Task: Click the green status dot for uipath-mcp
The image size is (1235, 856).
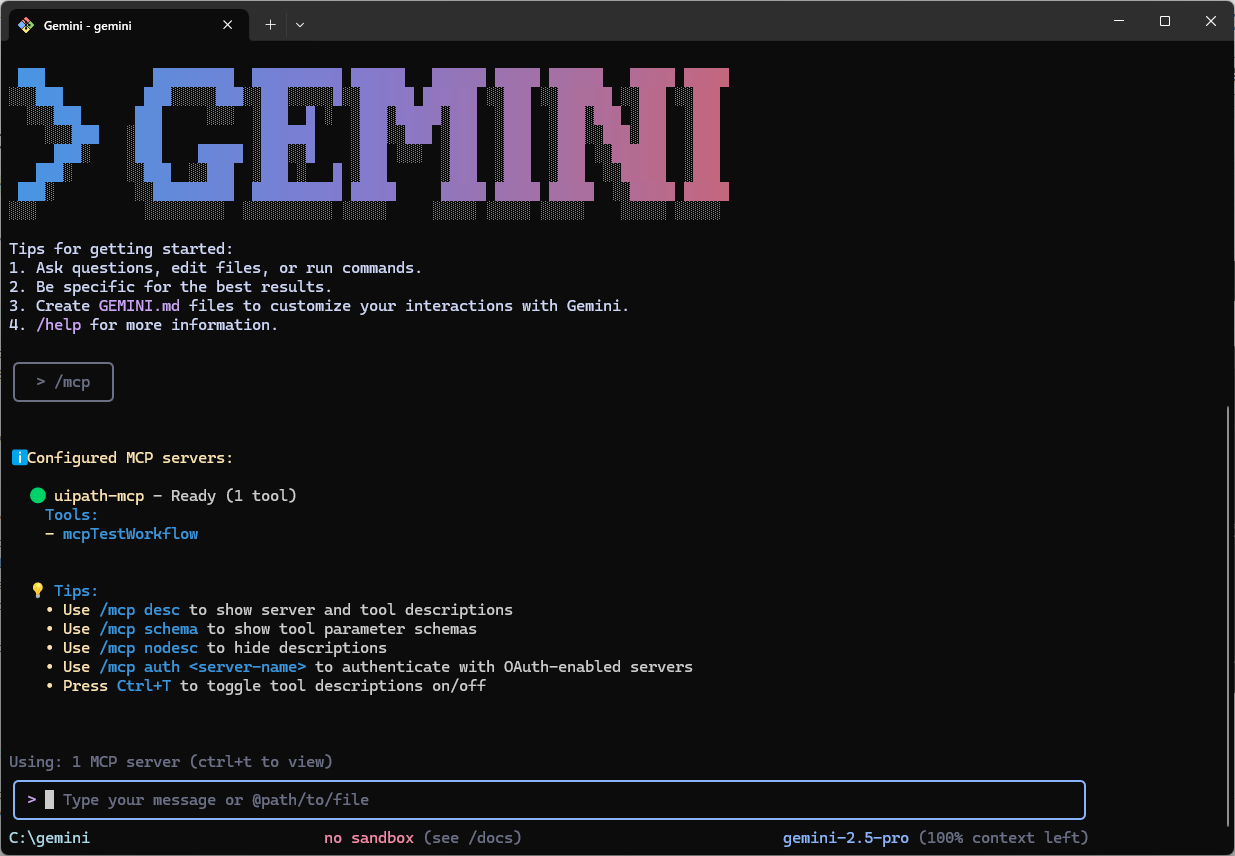Action: 38,495
